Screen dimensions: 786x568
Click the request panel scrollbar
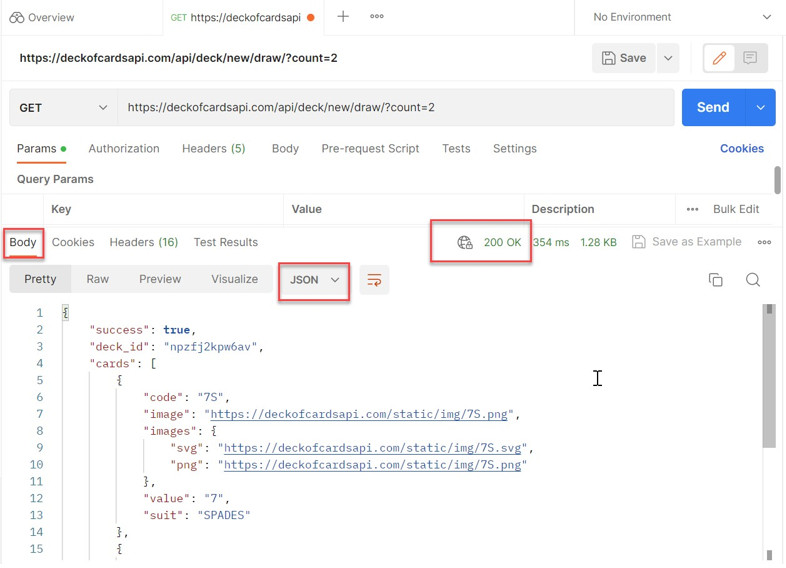[x=777, y=180]
